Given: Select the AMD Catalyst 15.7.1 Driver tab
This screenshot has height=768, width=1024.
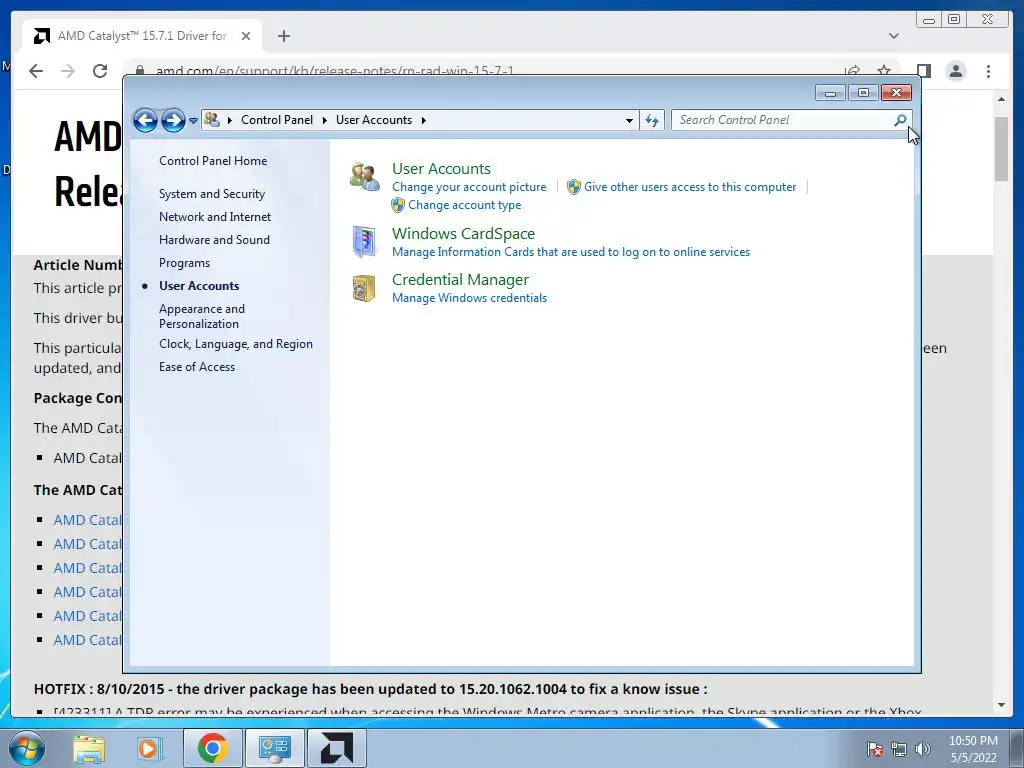Looking at the screenshot, I should point(142,36).
